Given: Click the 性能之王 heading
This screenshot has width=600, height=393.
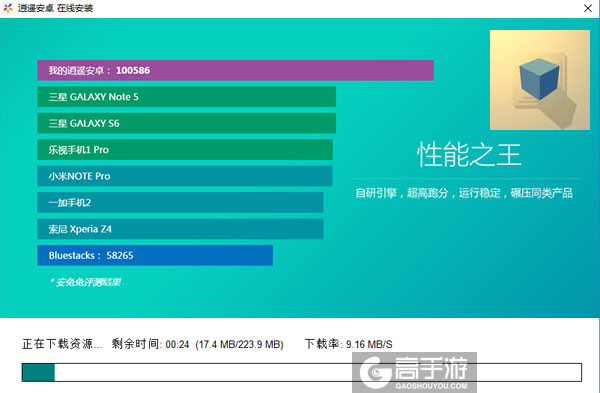Looking at the screenshot, I should 469,154.
